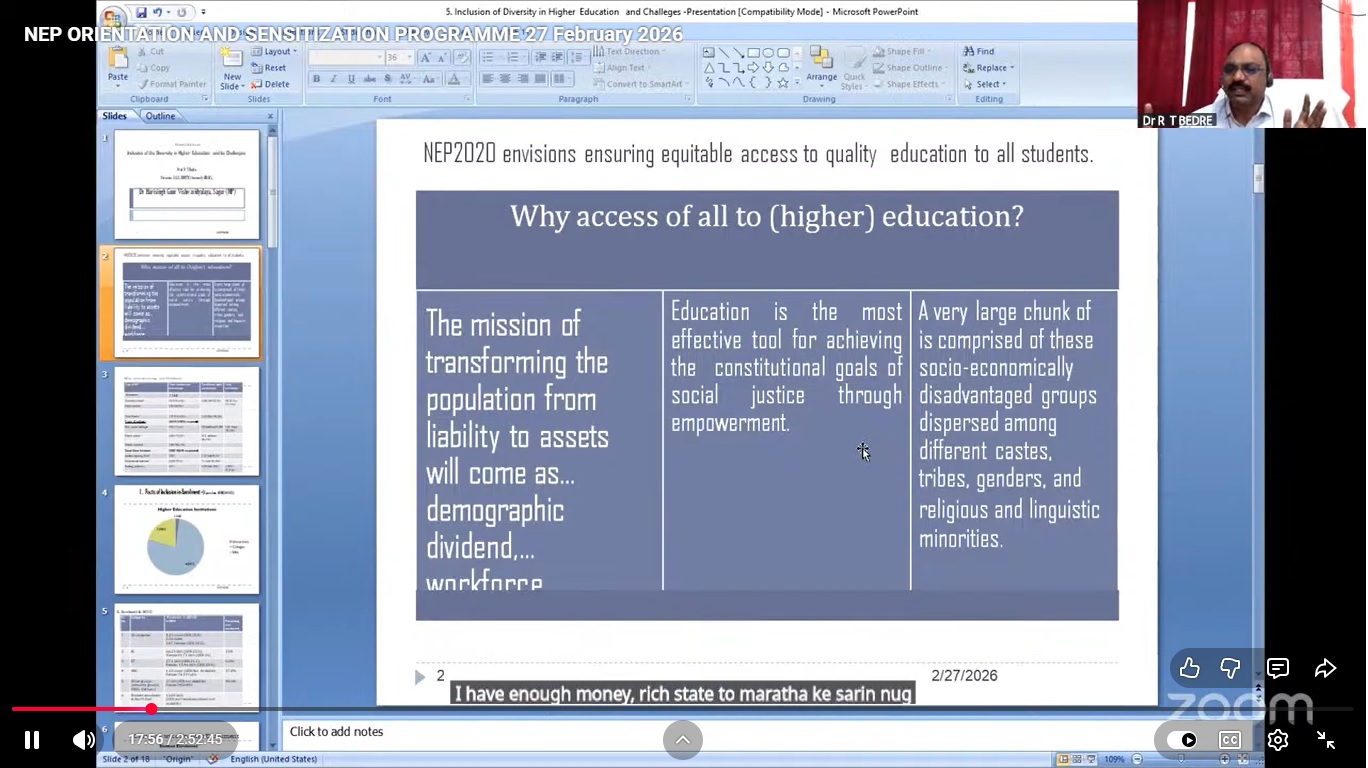Click the thumbs down dislike icon
Viewport: 1368px width, 768px height.
(1230, 668)
